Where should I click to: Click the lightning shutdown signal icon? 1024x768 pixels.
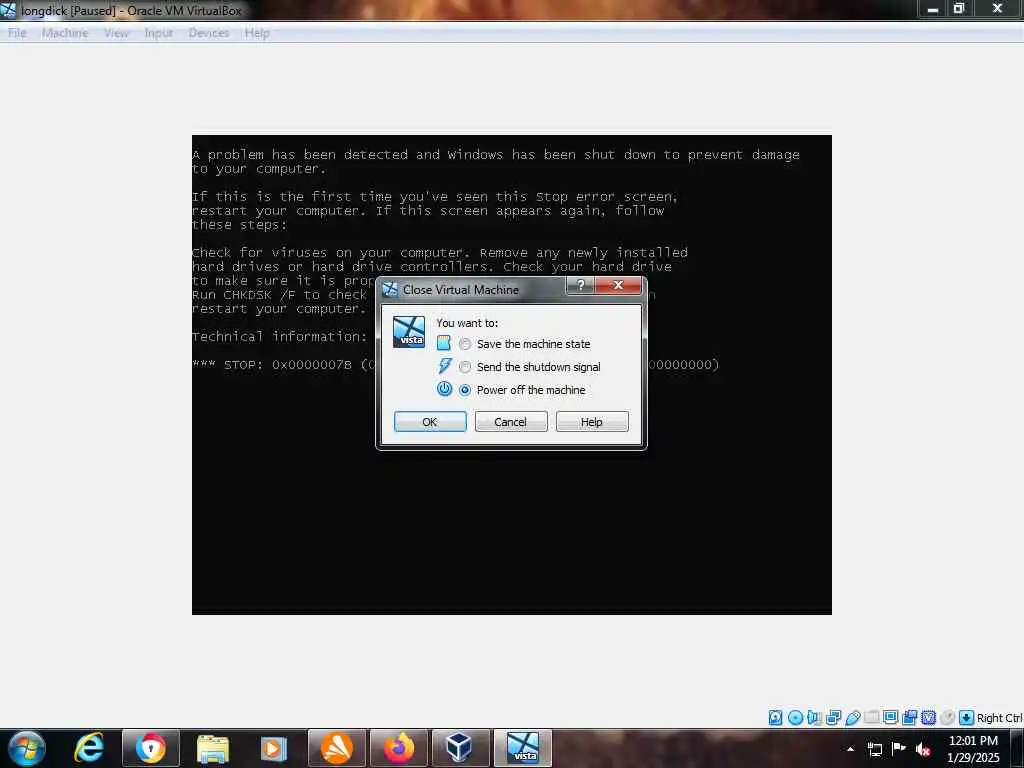pos(445,366)
